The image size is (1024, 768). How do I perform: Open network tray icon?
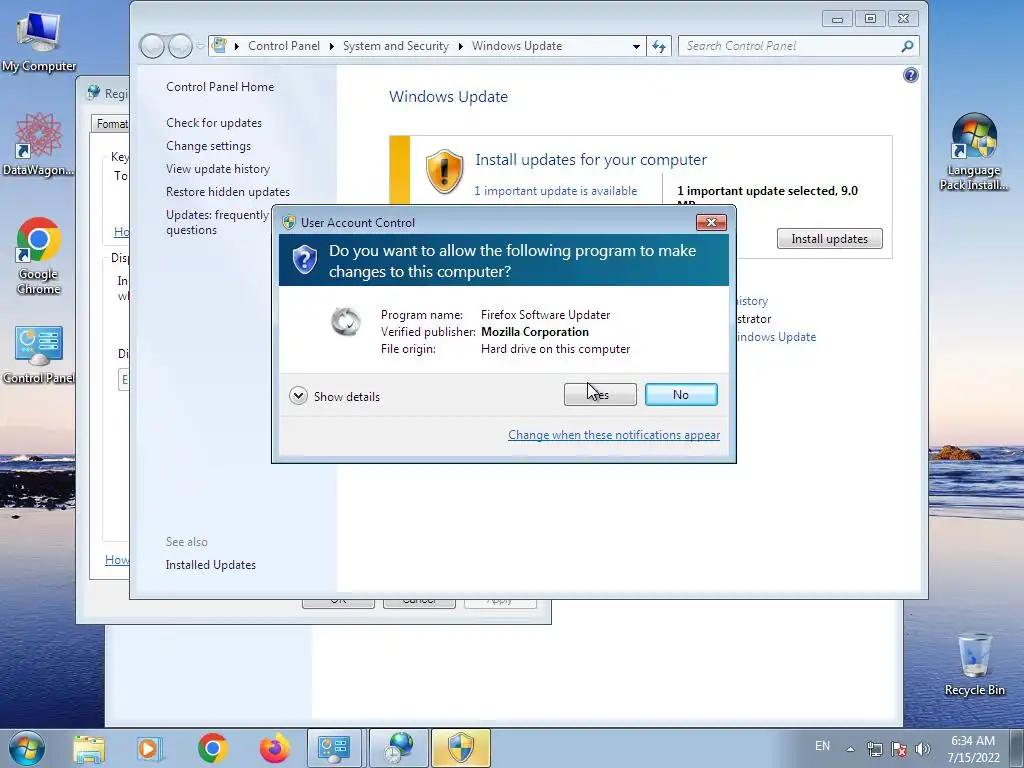(x=874, y=749)
